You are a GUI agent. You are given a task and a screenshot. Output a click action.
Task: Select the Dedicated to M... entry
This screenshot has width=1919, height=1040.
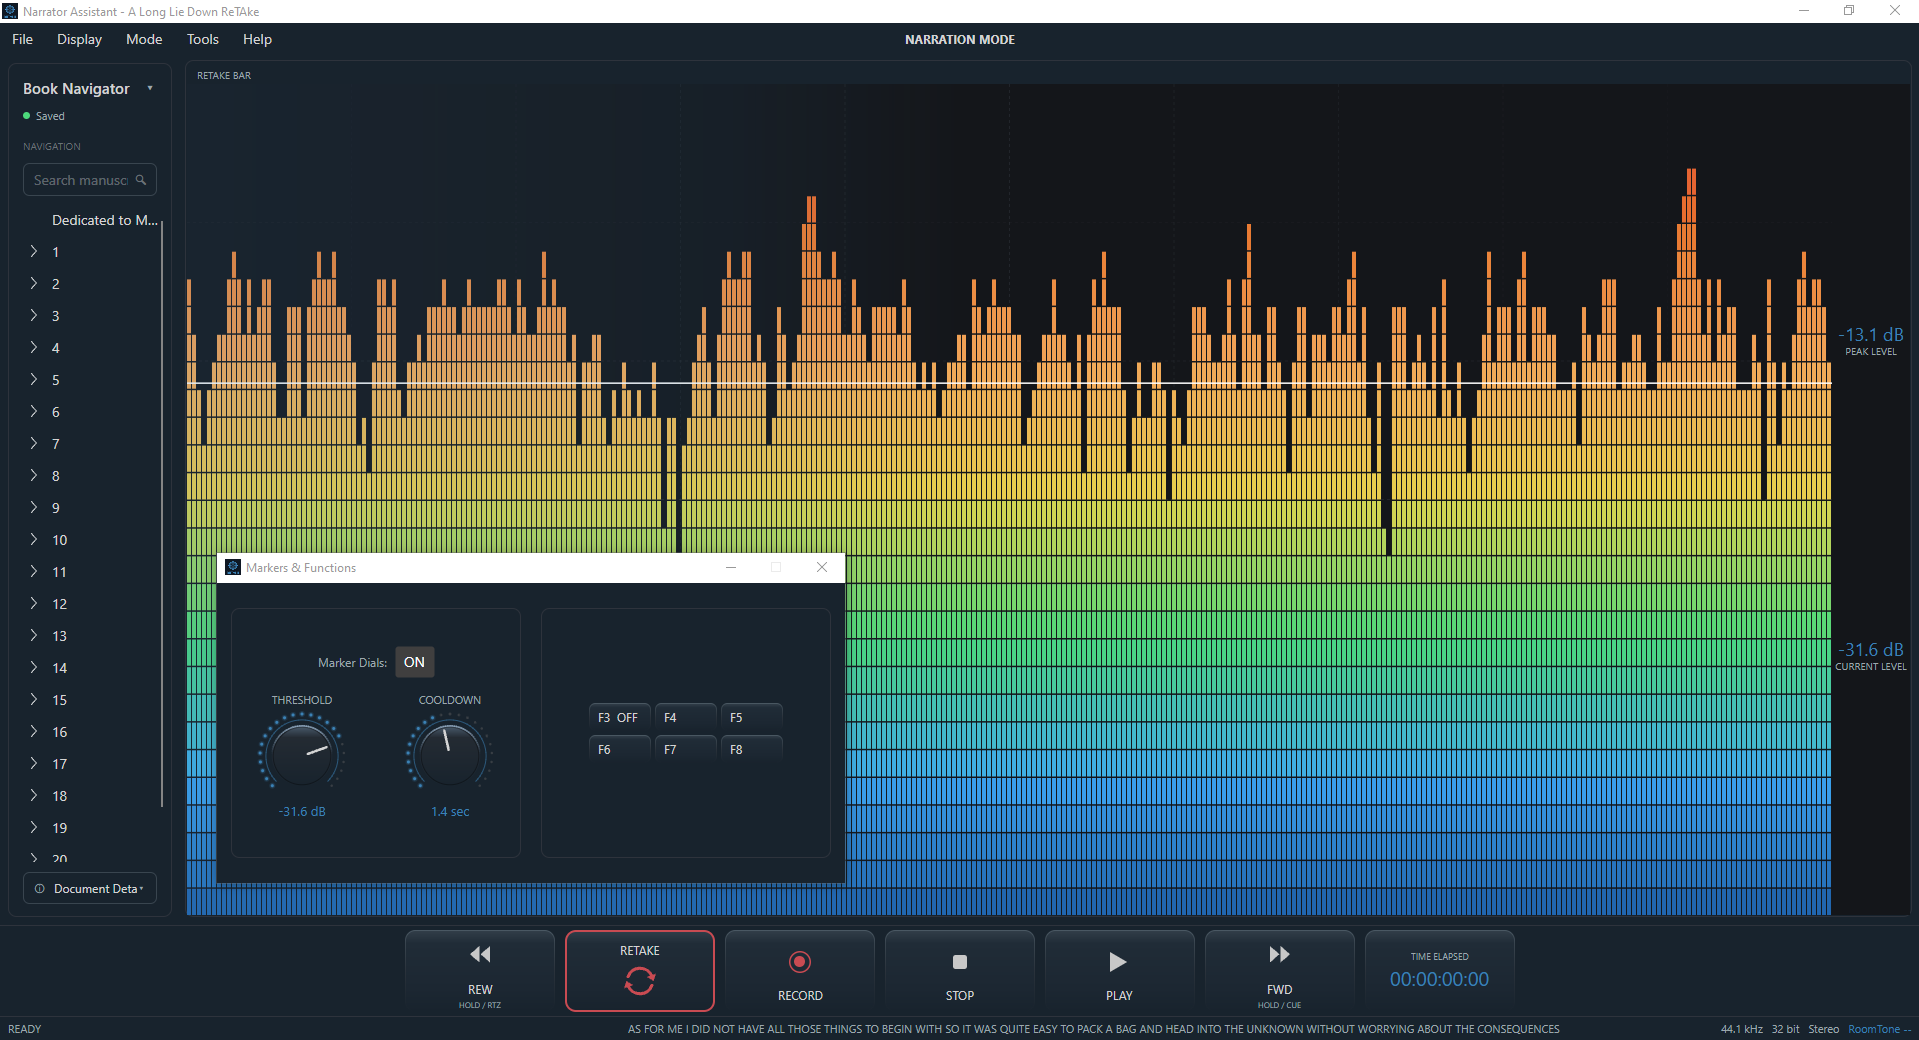coord(105,220)
